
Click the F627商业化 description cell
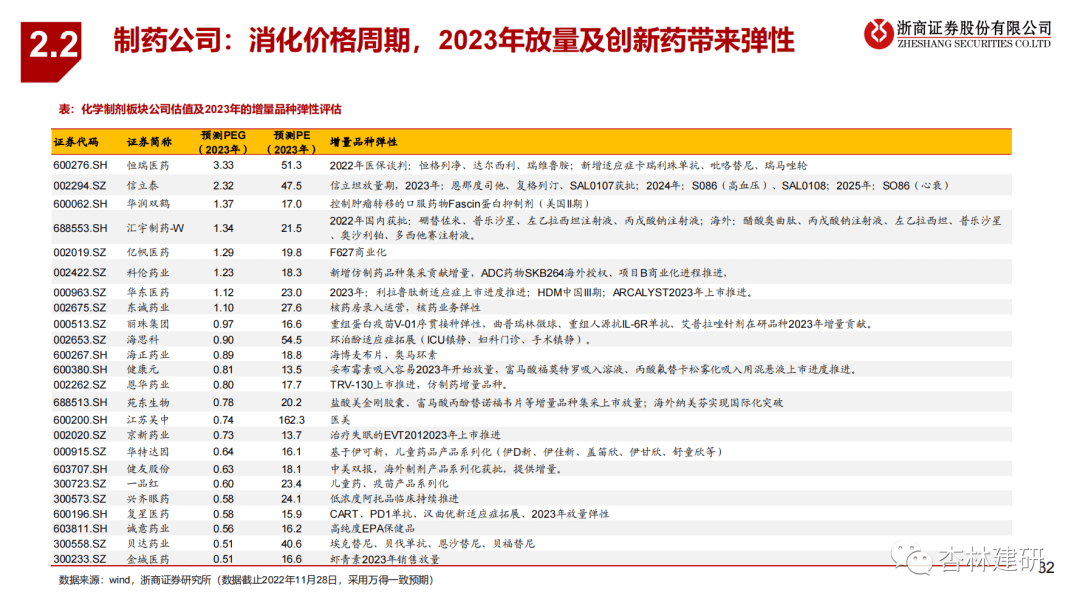tap(357, 252)
